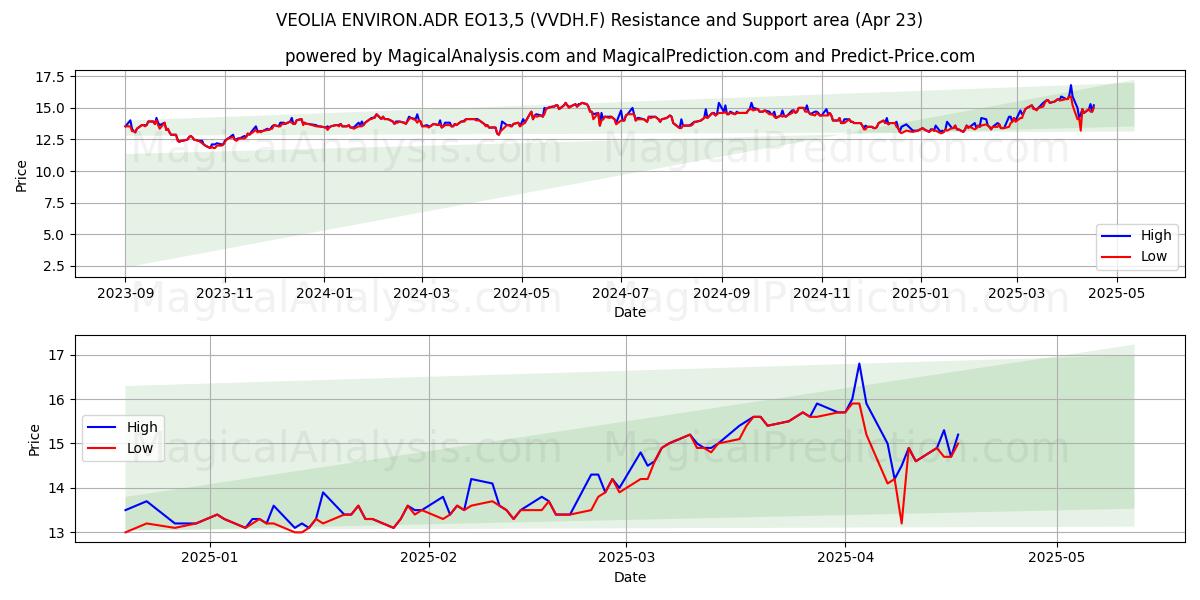The image size is (1200, 600).
Task: Click bottom chart y-axis value 13
Action: point(56,533)
